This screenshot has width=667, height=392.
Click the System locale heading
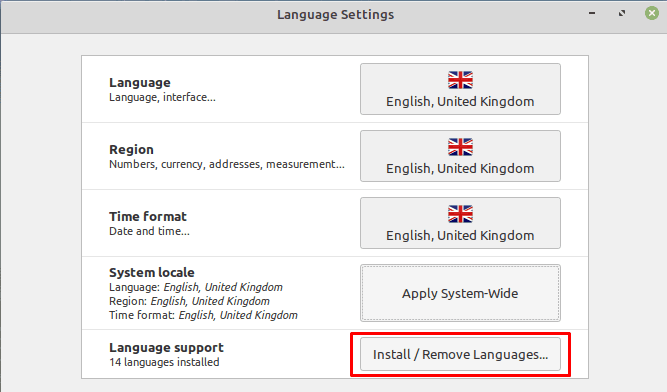(151, 272)
